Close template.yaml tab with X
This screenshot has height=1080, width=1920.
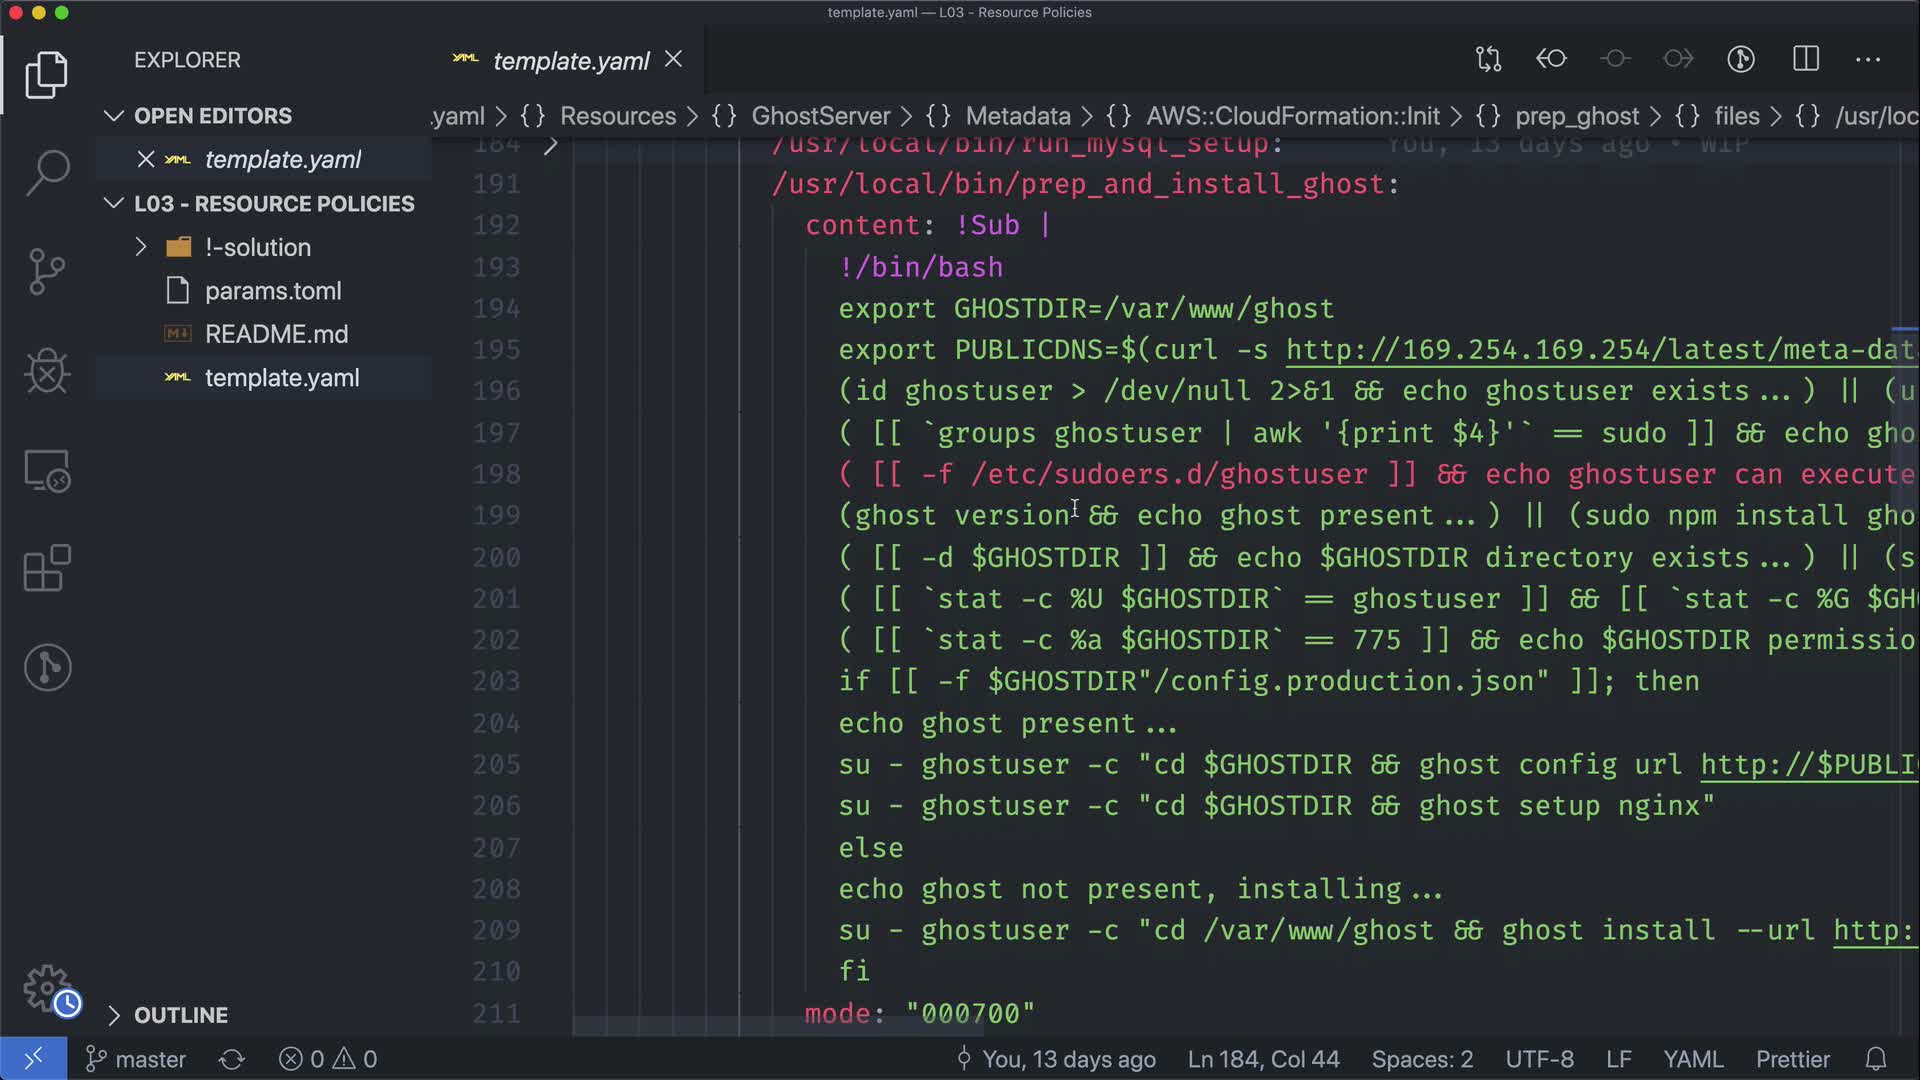tap(674, 60)
